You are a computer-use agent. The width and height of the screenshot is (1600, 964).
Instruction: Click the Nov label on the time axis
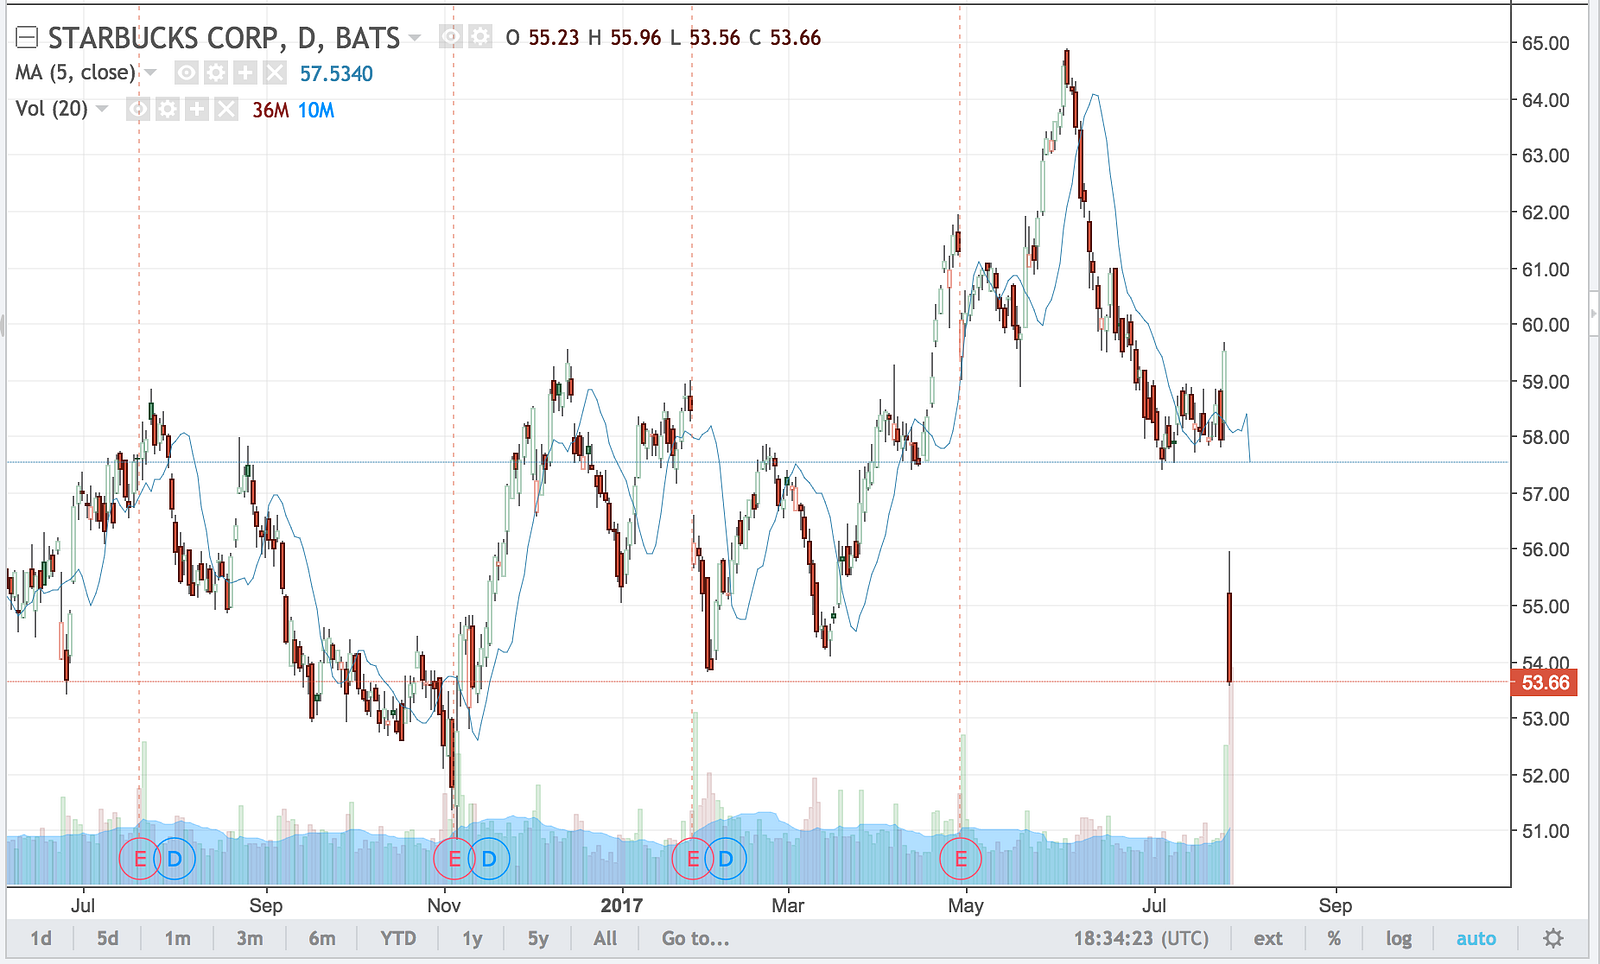click(x=444, y=905)
